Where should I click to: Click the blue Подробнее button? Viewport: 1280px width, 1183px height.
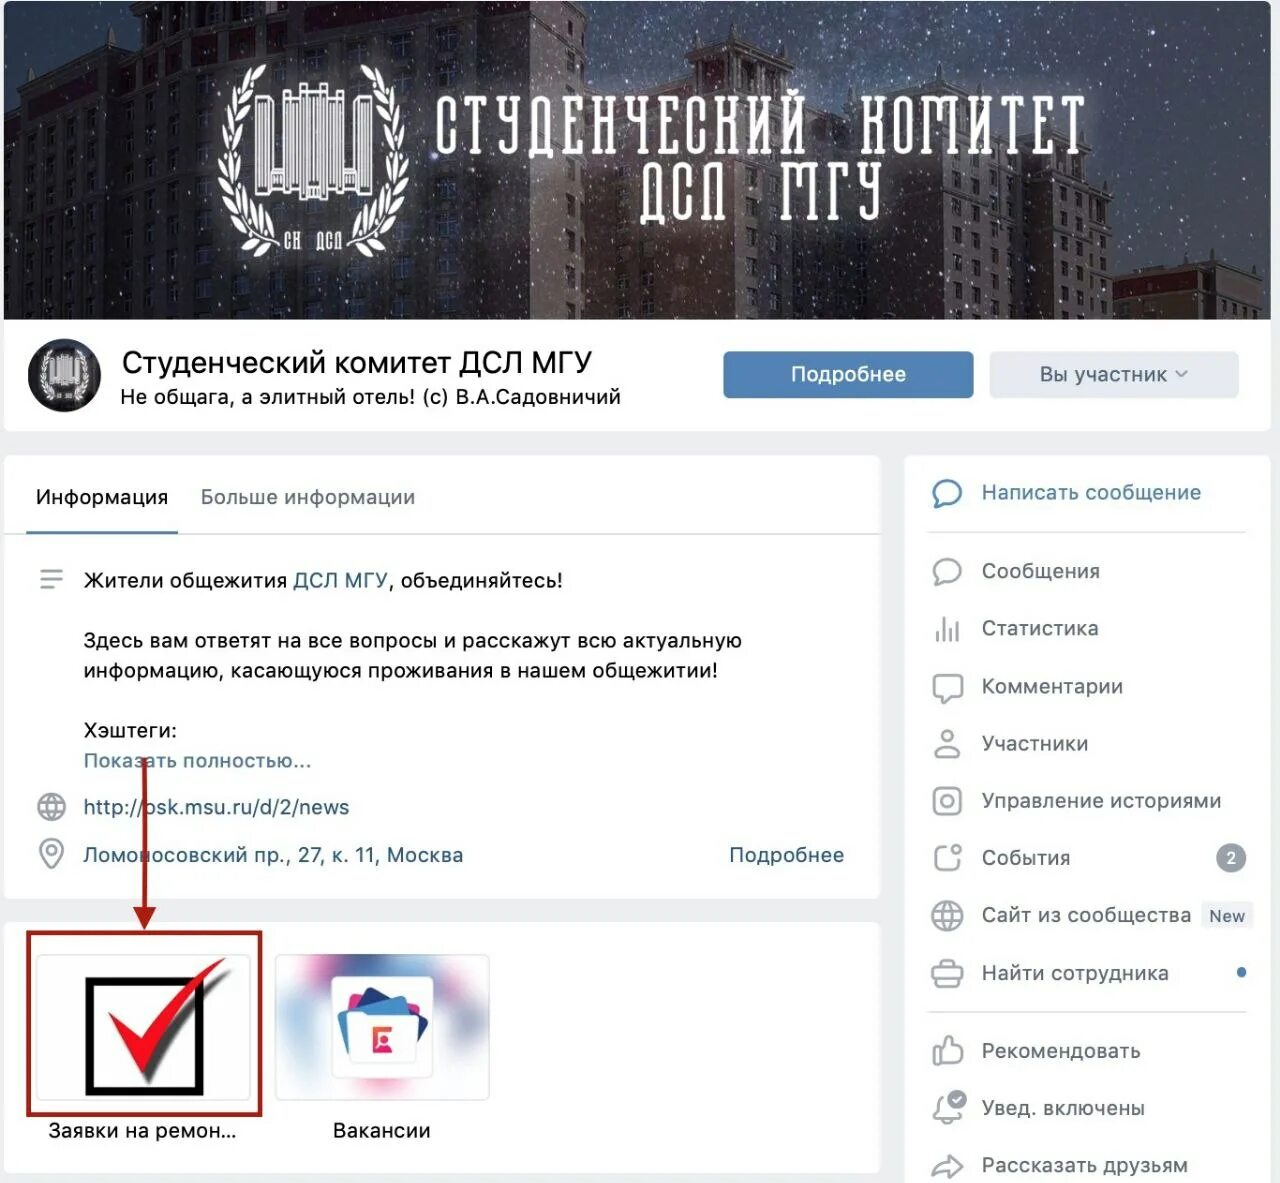coord(848,375)
